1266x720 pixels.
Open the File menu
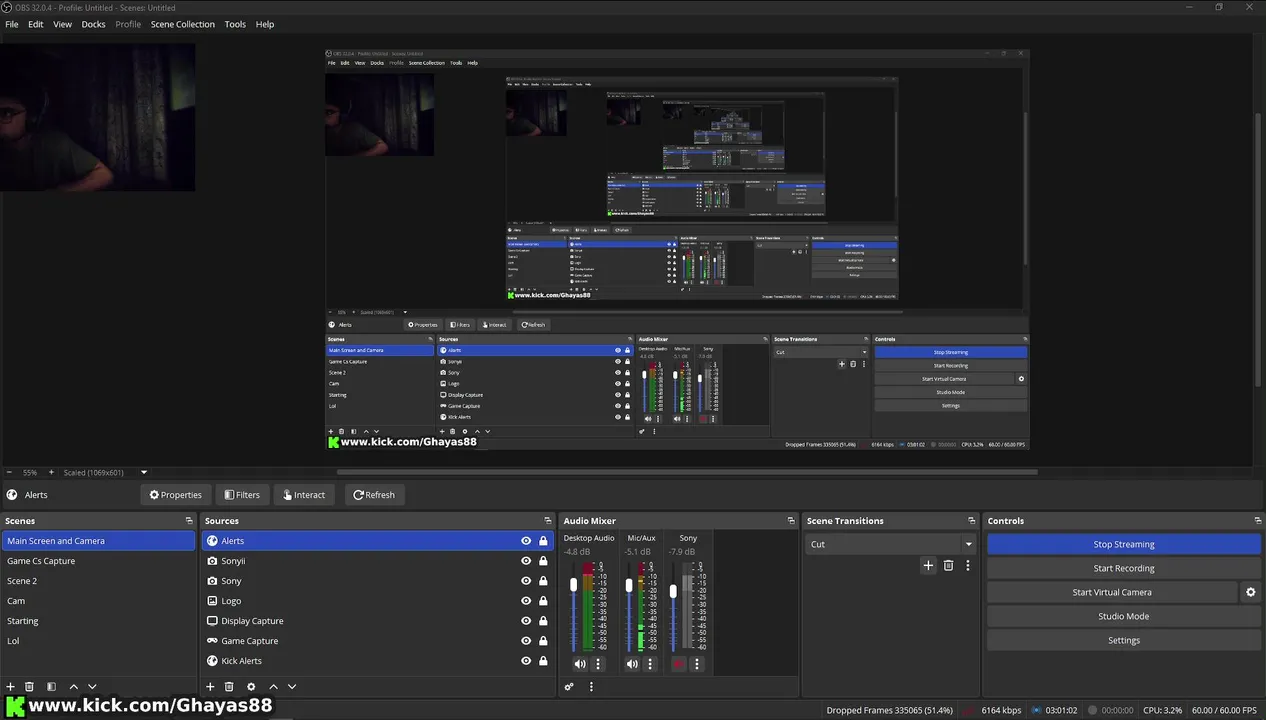tap(12, 24)
